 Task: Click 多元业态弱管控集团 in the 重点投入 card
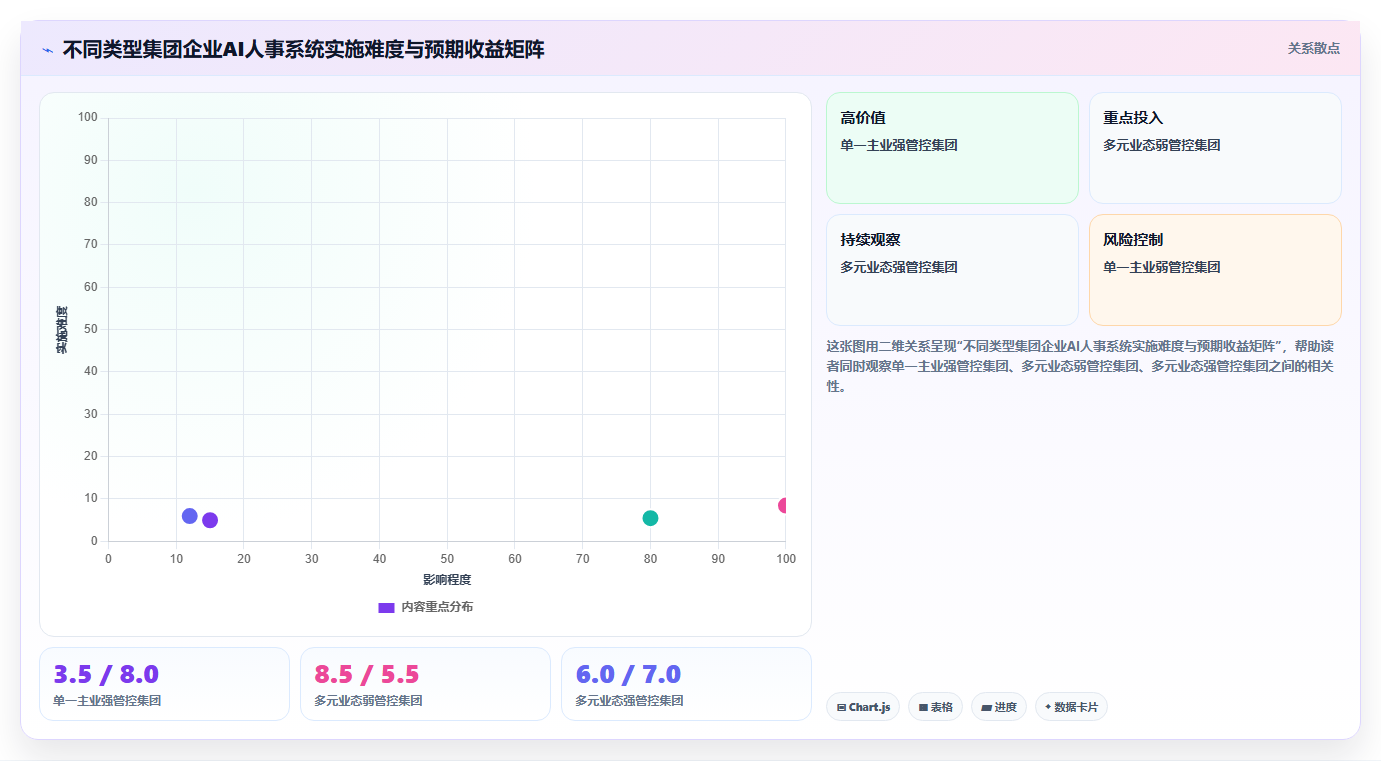point(1161,145)
